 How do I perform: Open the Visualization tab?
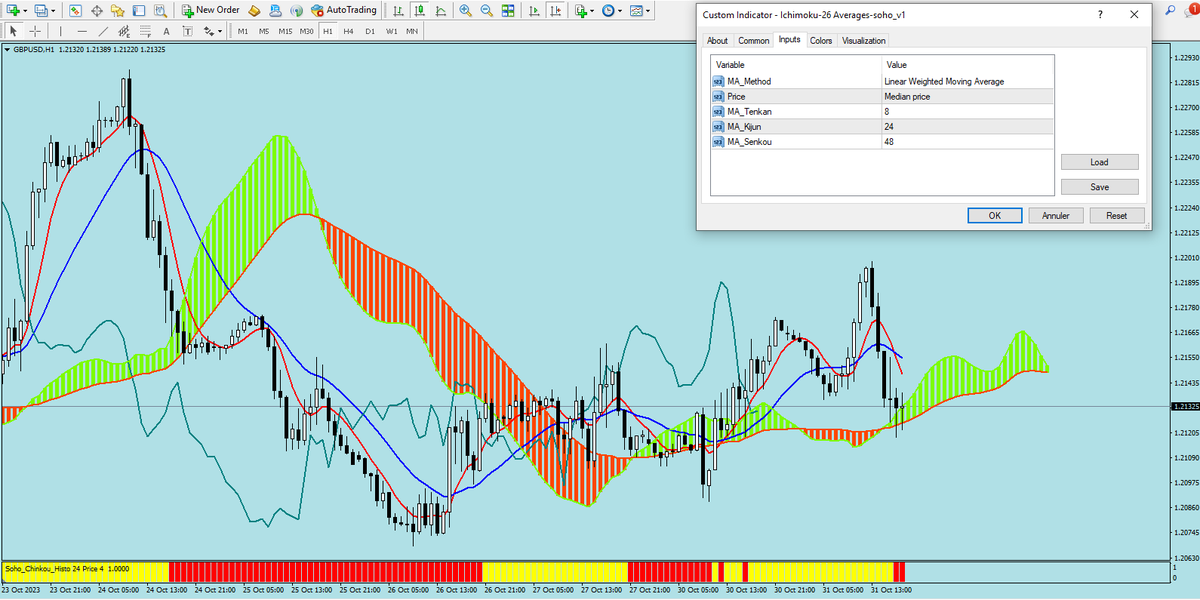point(862,40)
